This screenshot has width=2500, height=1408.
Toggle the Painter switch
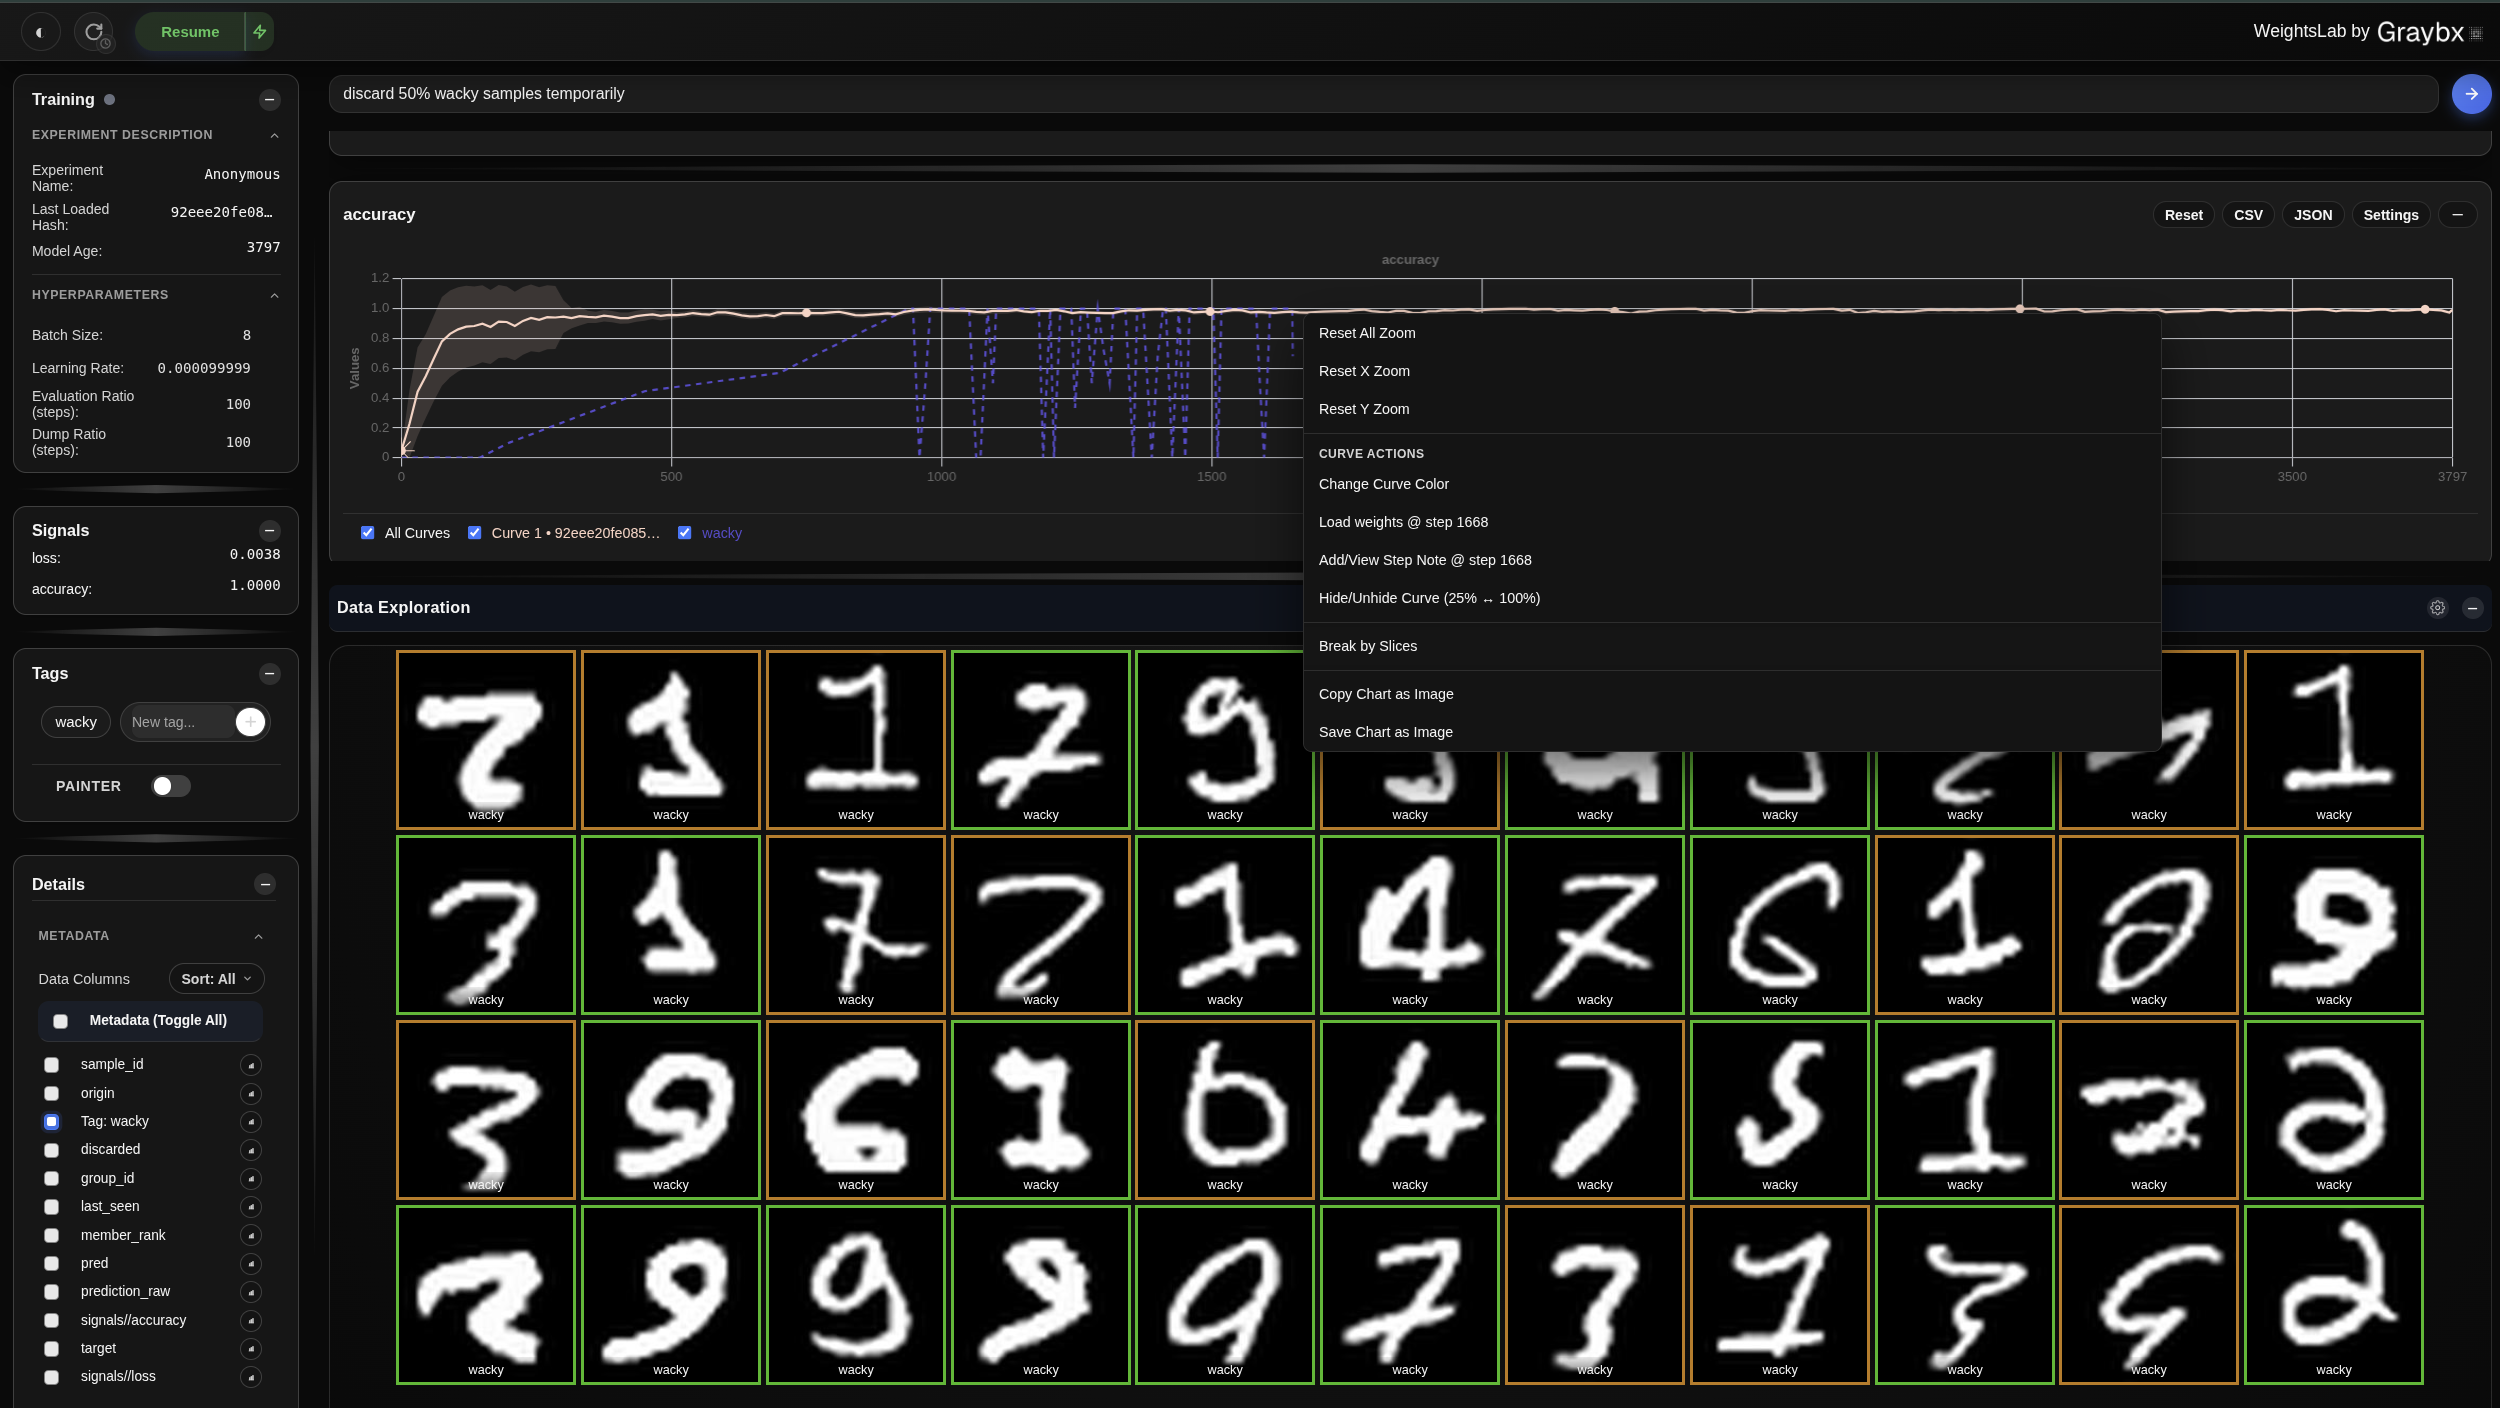(x=170, y=786)
